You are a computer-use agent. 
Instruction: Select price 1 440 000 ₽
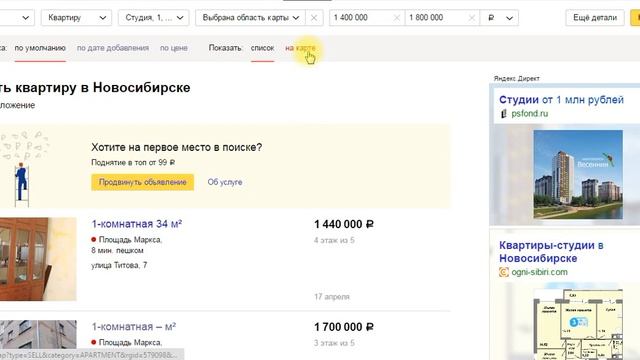click(344, 224)
